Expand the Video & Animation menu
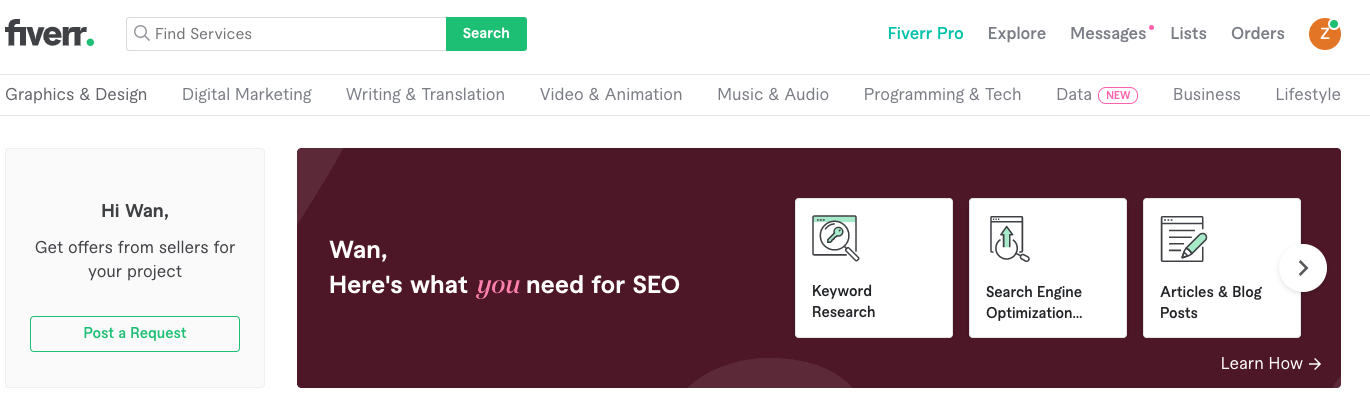The width and height of the screenshot is (1370, 415). 611,95
